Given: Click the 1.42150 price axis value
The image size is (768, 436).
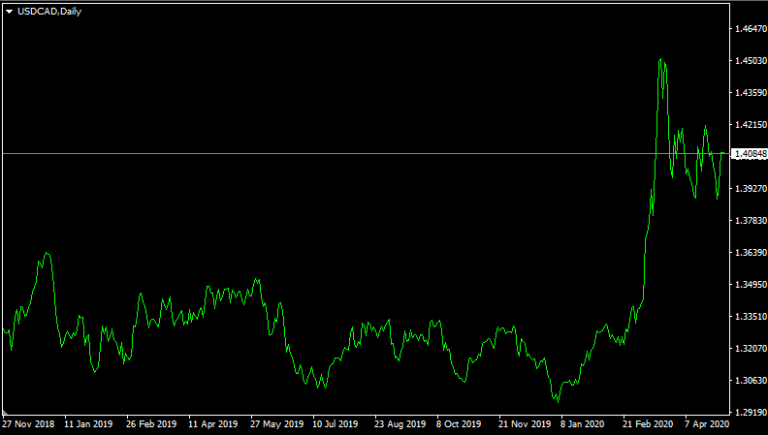Looking at the screenshot, I should pyautogui.click(x=748, y=125).
